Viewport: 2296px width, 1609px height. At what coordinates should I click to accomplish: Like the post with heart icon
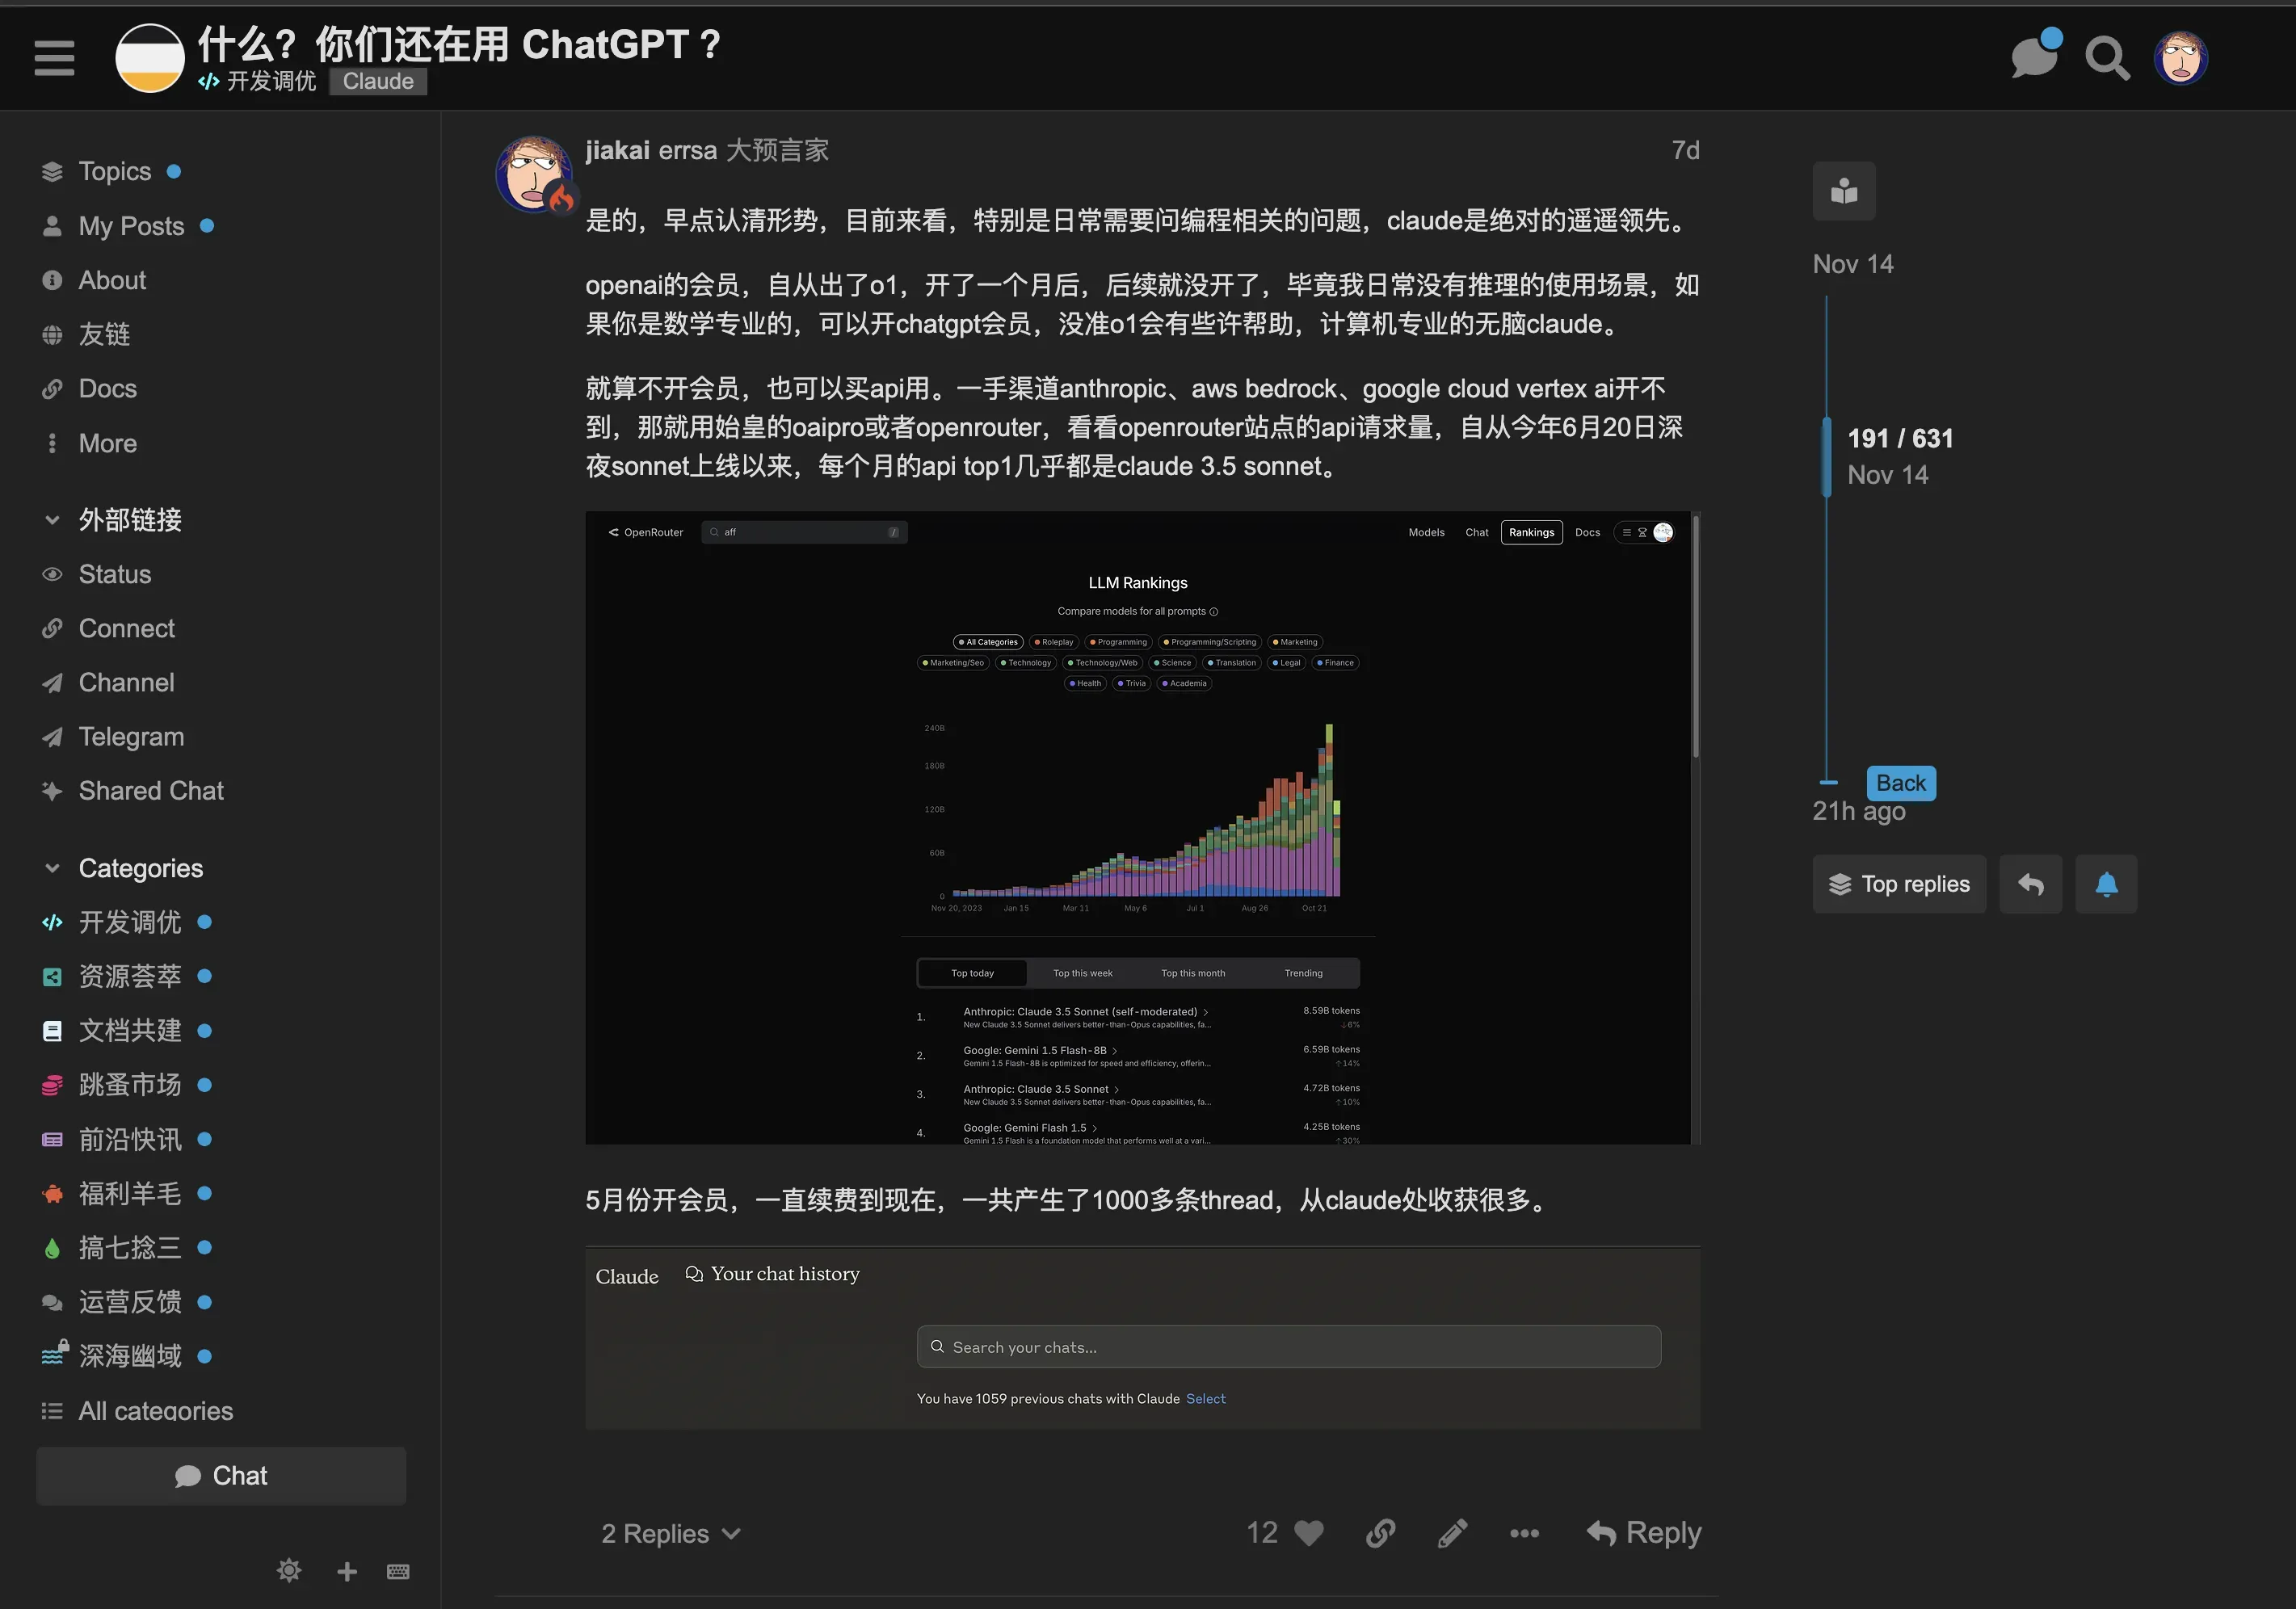click(1308, 1534)
